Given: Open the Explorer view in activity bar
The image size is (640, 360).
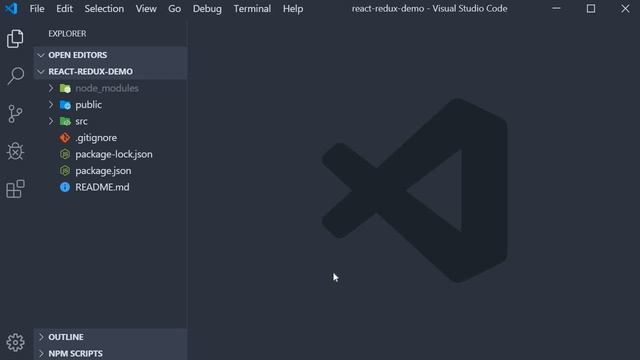Looking at the screenshot, I should 15,39.
